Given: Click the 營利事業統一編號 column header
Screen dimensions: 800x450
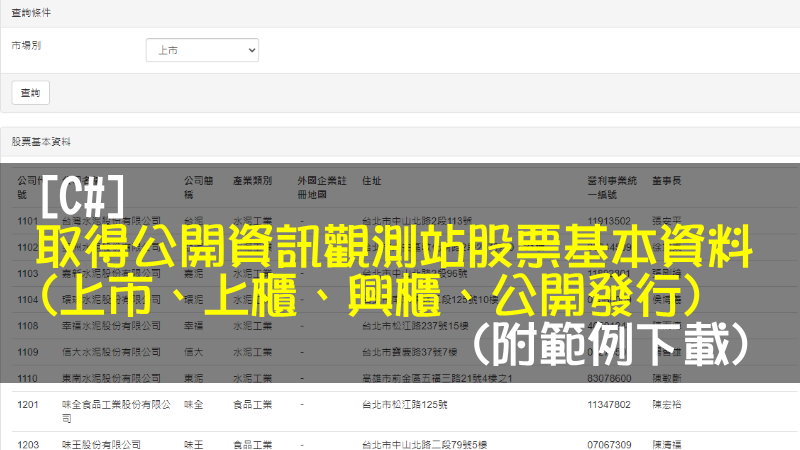Looking at the screenshot, I should tap(612, 187).
